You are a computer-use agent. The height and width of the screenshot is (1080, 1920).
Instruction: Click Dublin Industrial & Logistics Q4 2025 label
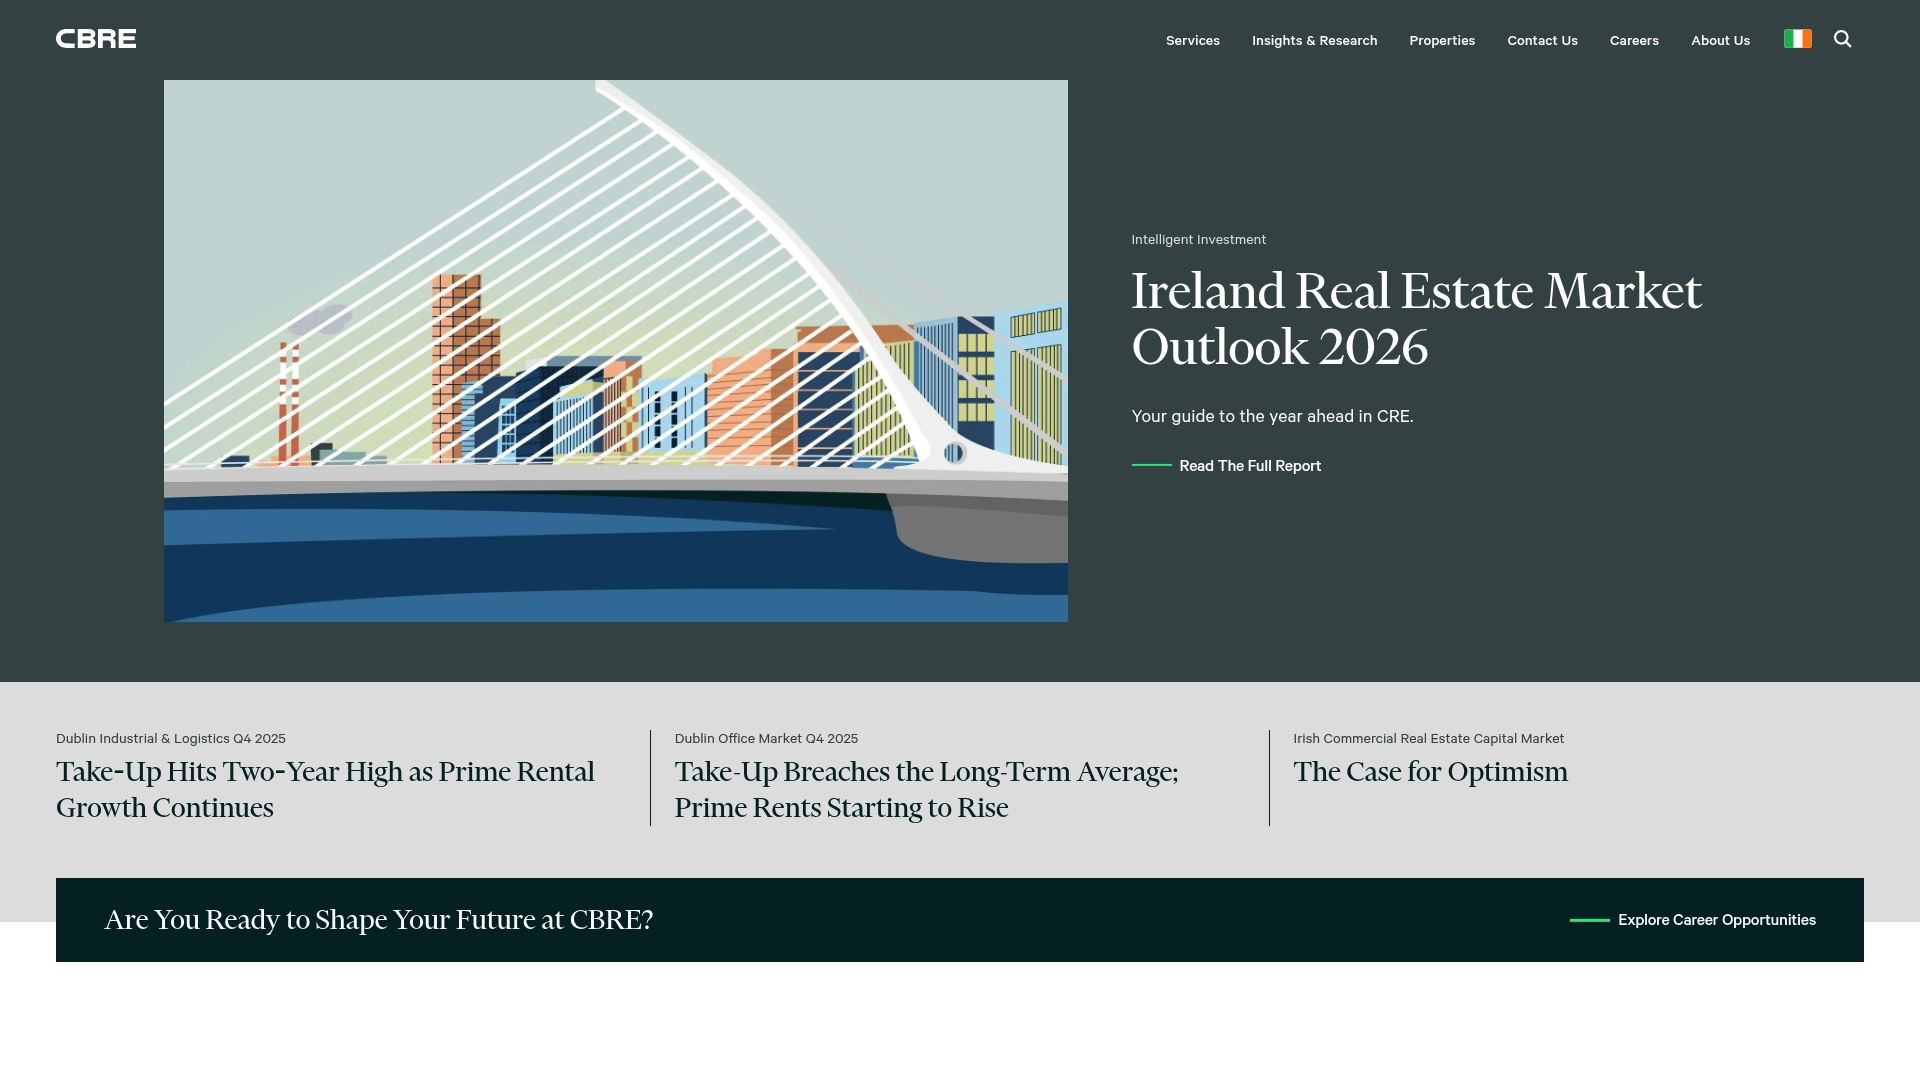(x=171, y=739)
